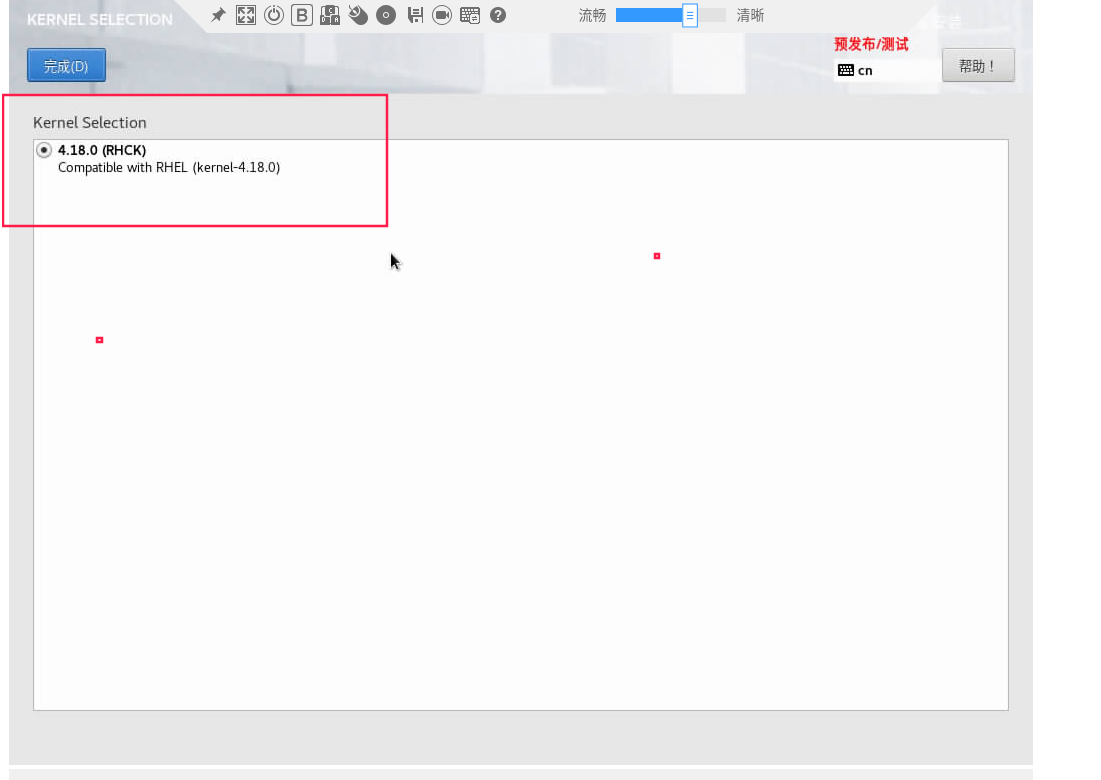
Task: Click the pin icon in the toolbar
Action: [218, 15]
